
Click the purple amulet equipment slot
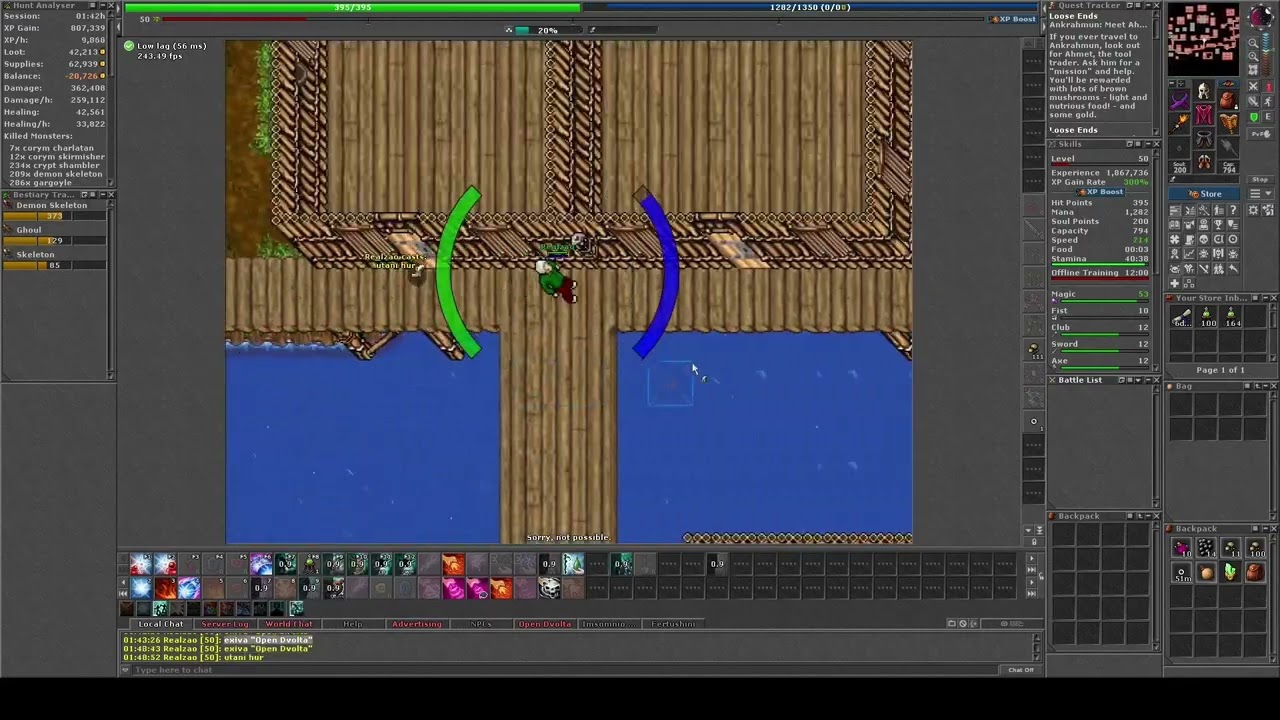pos(1180,101)
